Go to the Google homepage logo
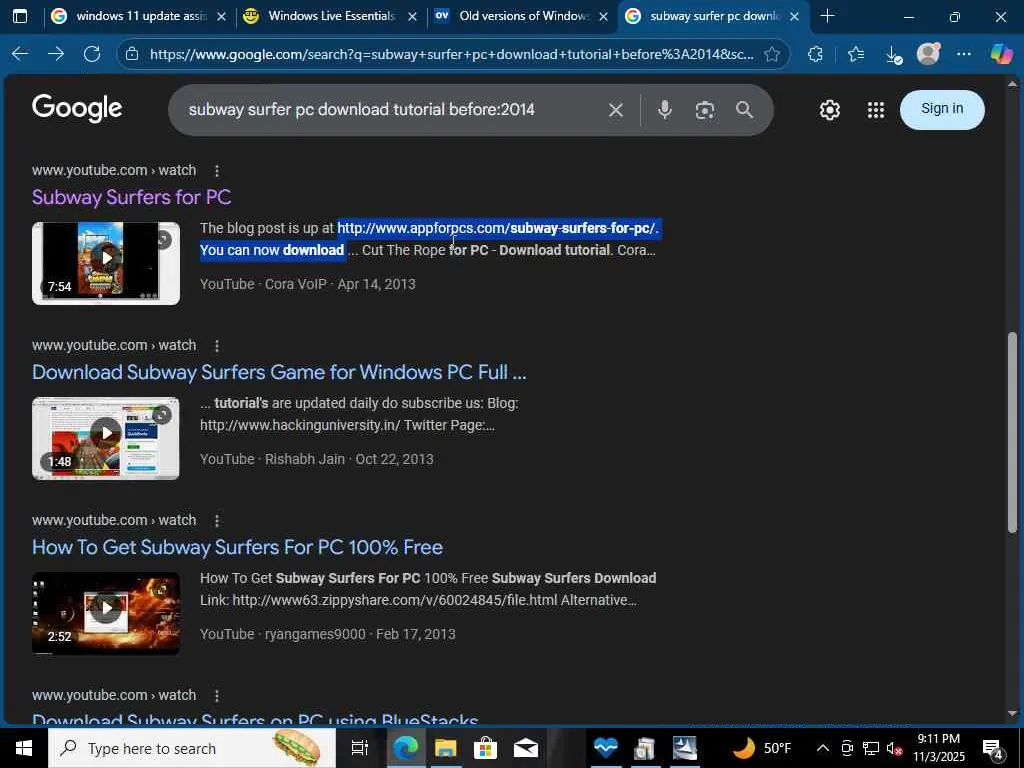 (77, 108)
